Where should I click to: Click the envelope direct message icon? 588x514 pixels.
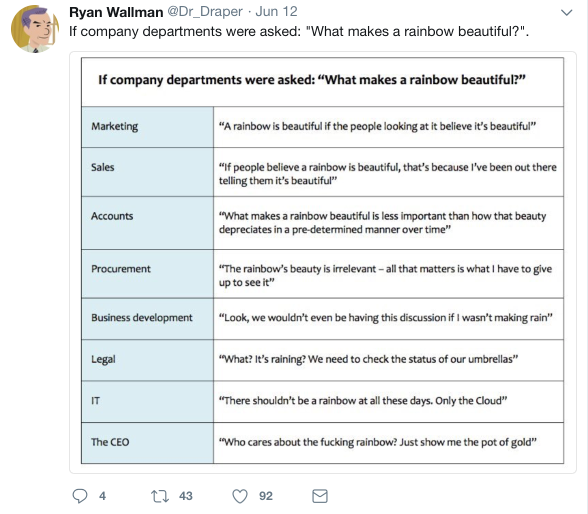pyautogui.click(x=320, y=496)
